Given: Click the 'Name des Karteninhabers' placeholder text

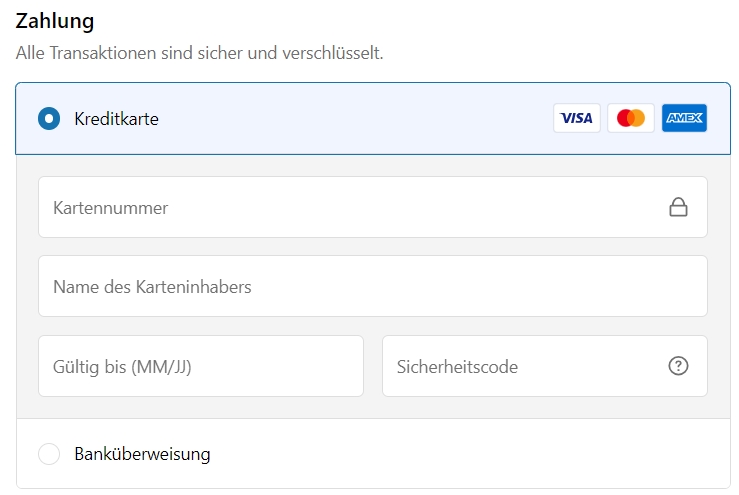Looking at the screenshot, I should tap(152, 287).
